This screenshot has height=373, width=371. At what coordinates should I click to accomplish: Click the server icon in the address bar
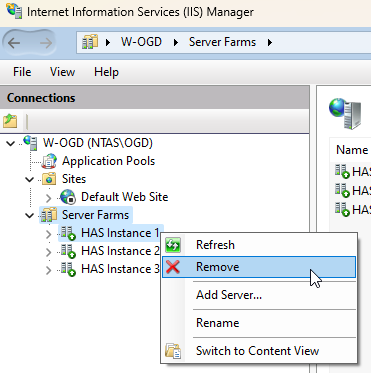coord(90,42)
